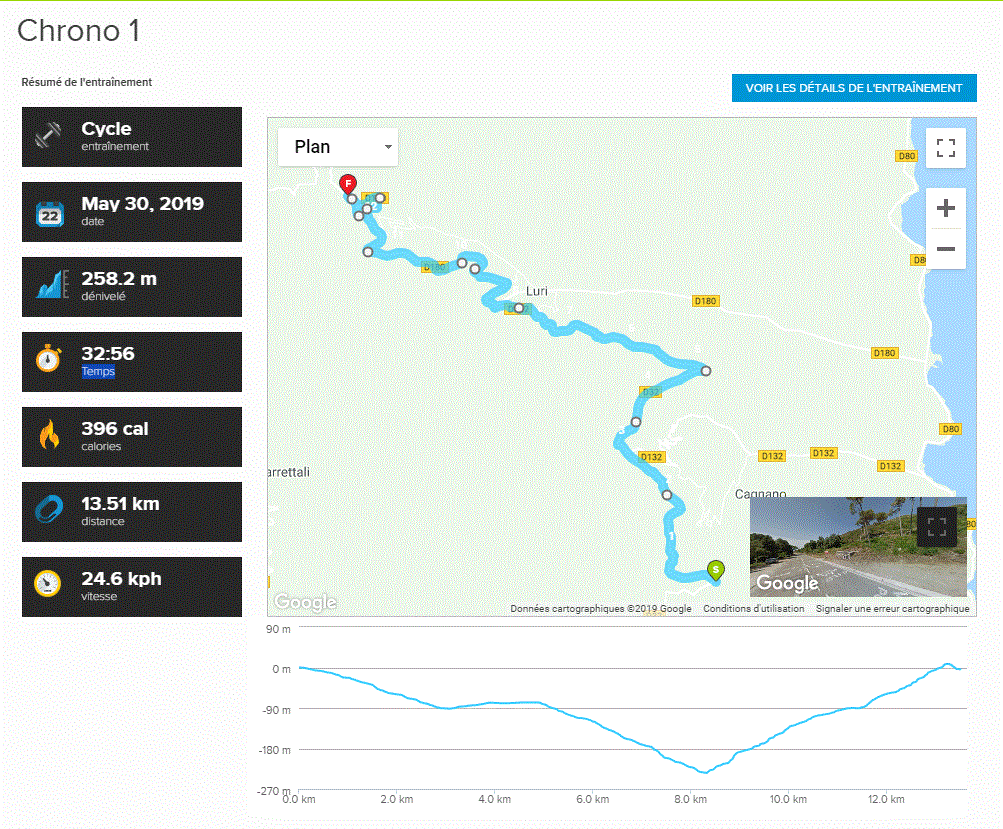This screenshot has height=829, width=1003.
Task: Click the green start marker S
Action: pos(716,569)
